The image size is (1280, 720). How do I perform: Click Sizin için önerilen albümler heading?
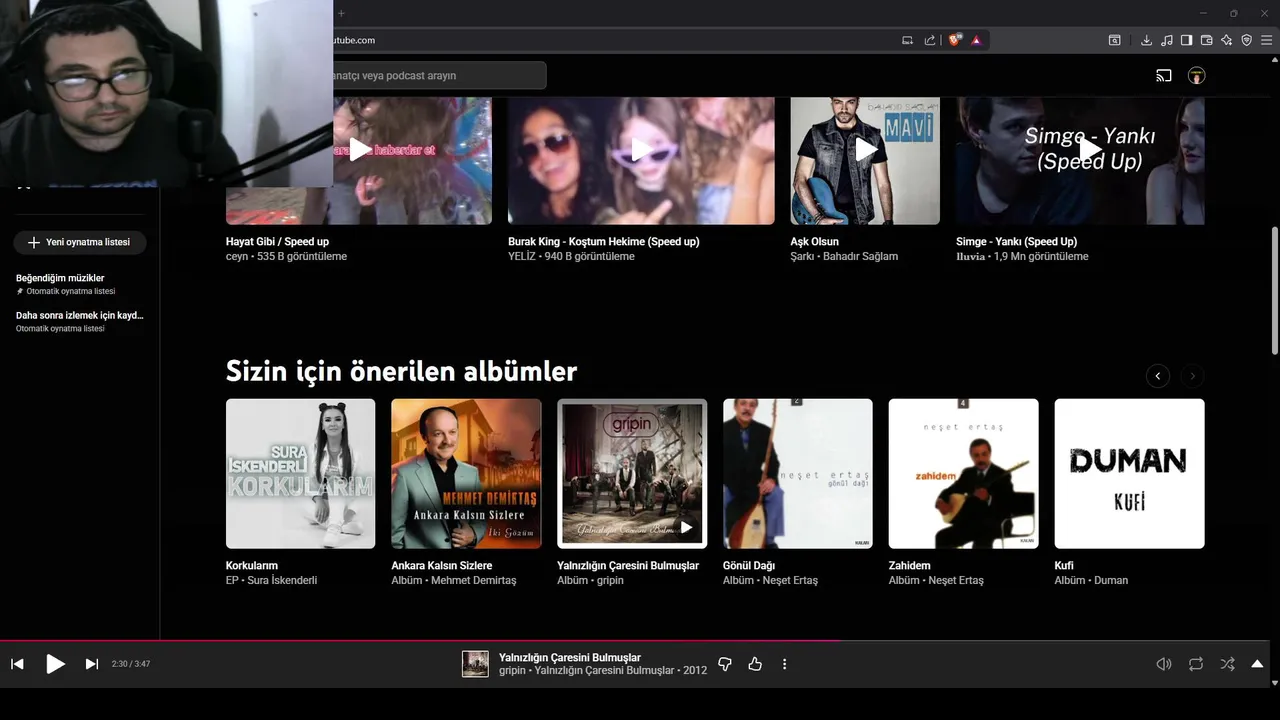(x=401, y=371)
